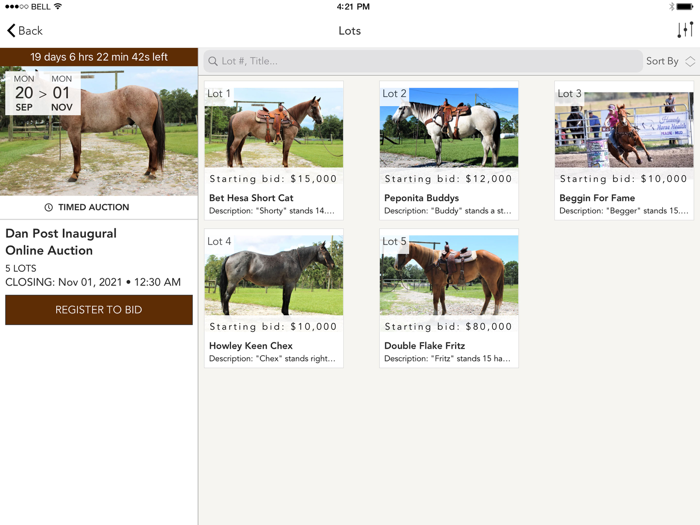Viewport: 700px width, 525px height.
Task: Click Starting bid: $80,000 text
Action: pyautogui.click(x=448, y=326)
